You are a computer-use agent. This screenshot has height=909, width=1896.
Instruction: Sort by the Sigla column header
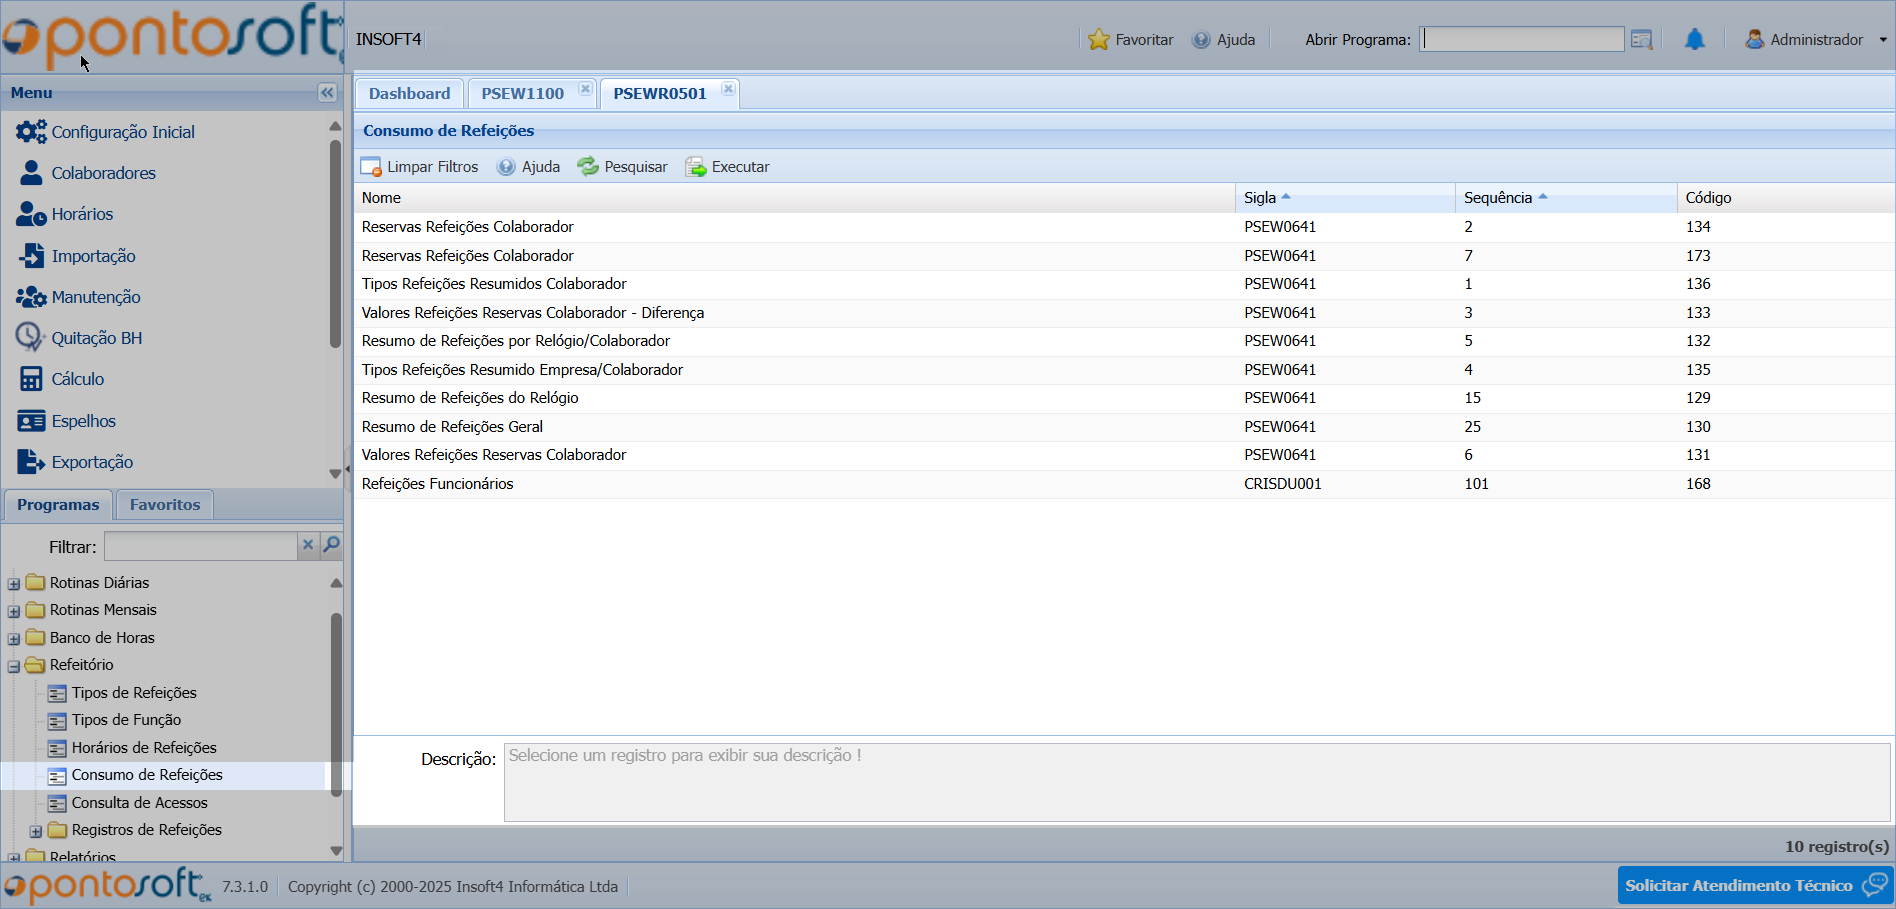tap(1260, 198)
